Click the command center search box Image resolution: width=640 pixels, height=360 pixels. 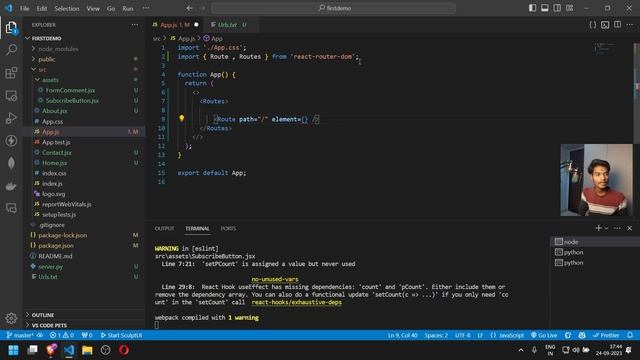tap(334, 8)
